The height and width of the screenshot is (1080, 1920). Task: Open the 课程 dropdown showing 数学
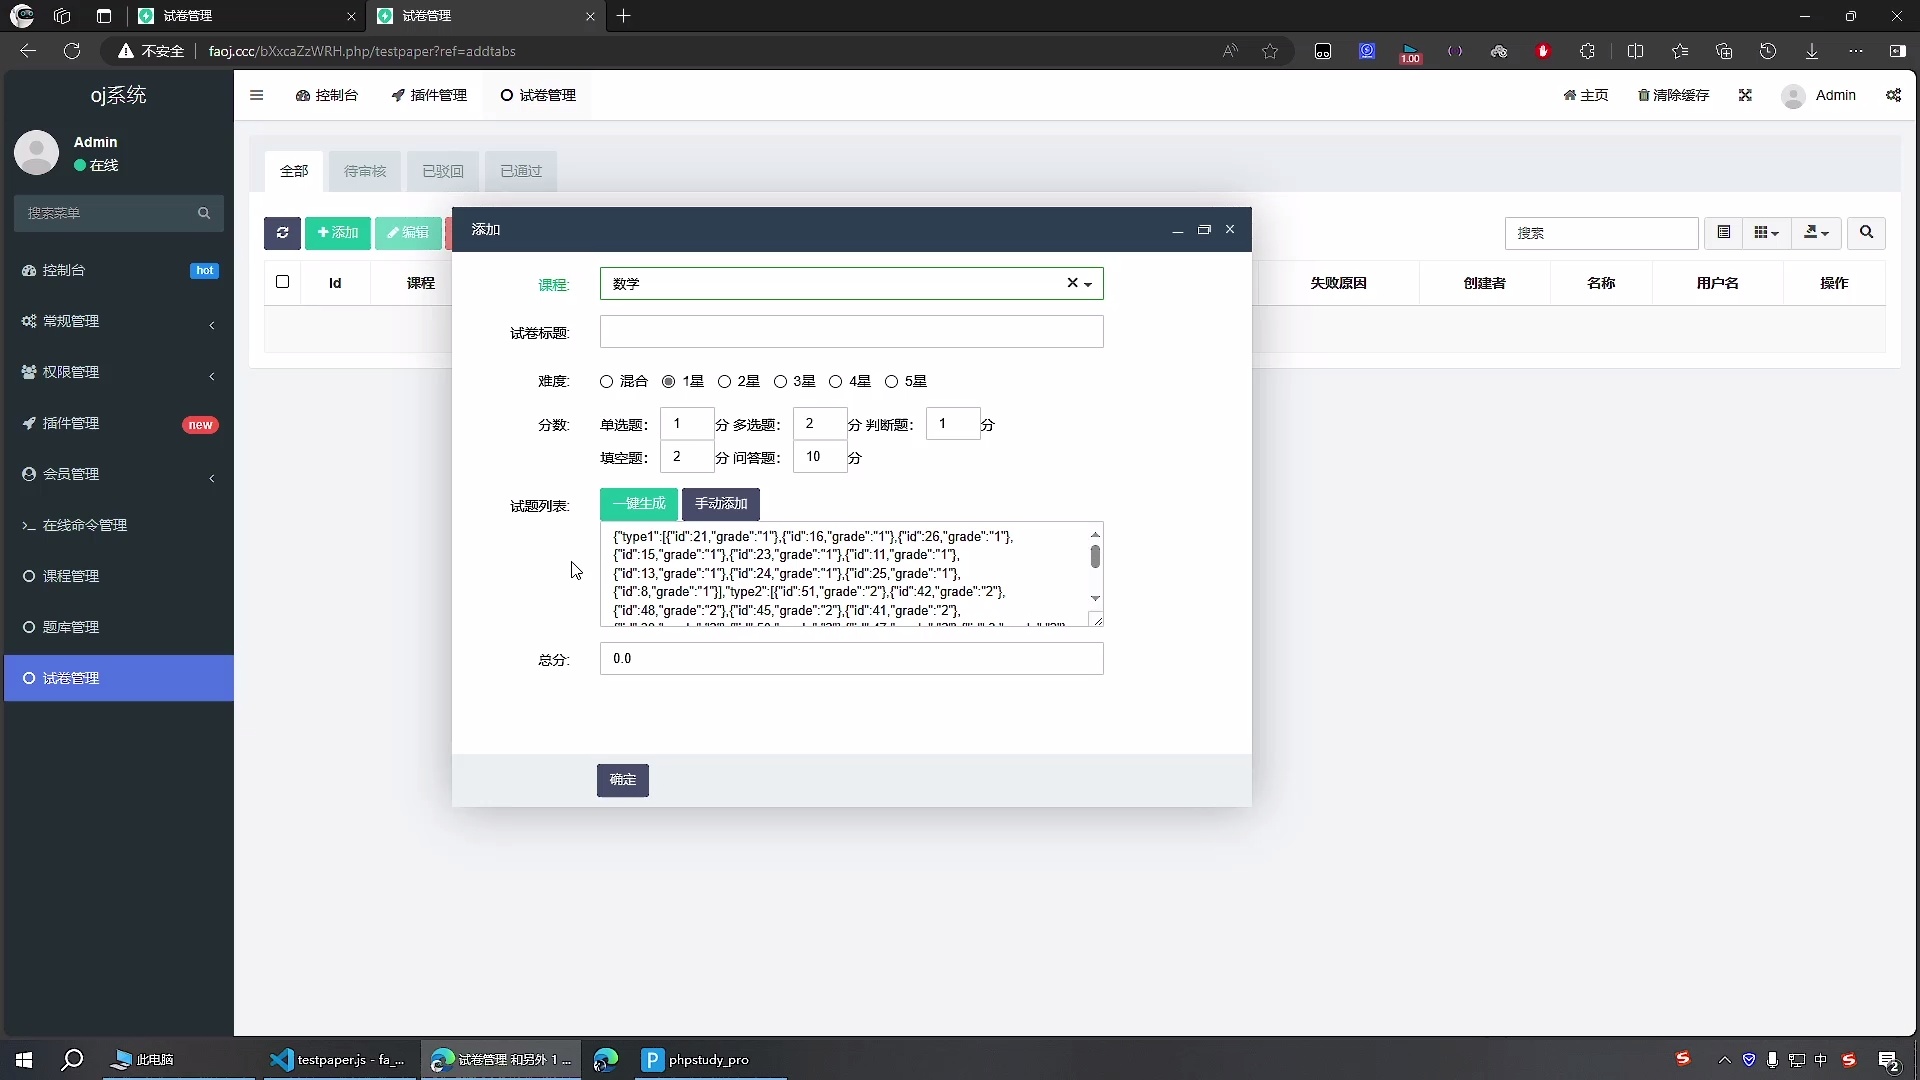851,284
